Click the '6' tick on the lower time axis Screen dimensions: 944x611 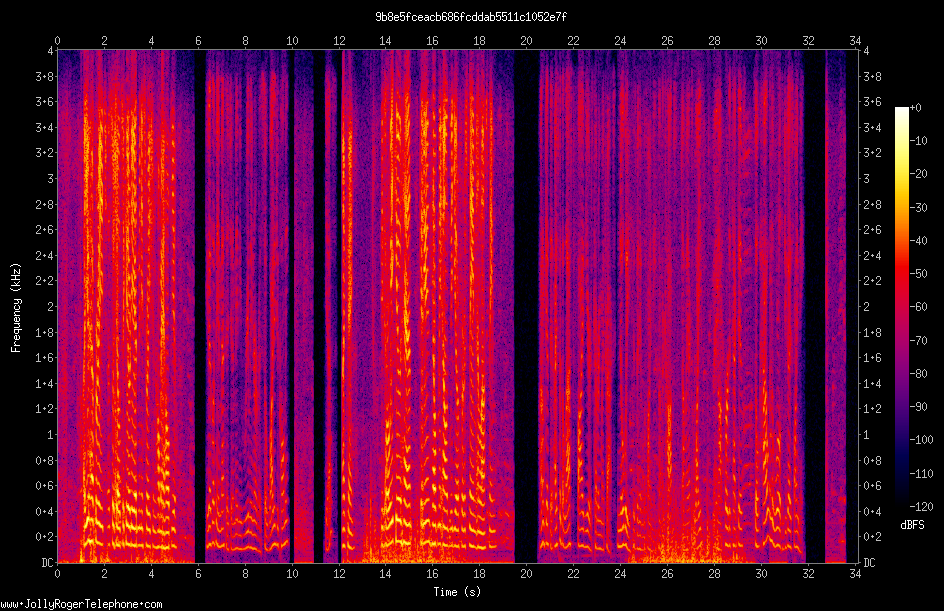pyautogui.click(x=198, y=574)
